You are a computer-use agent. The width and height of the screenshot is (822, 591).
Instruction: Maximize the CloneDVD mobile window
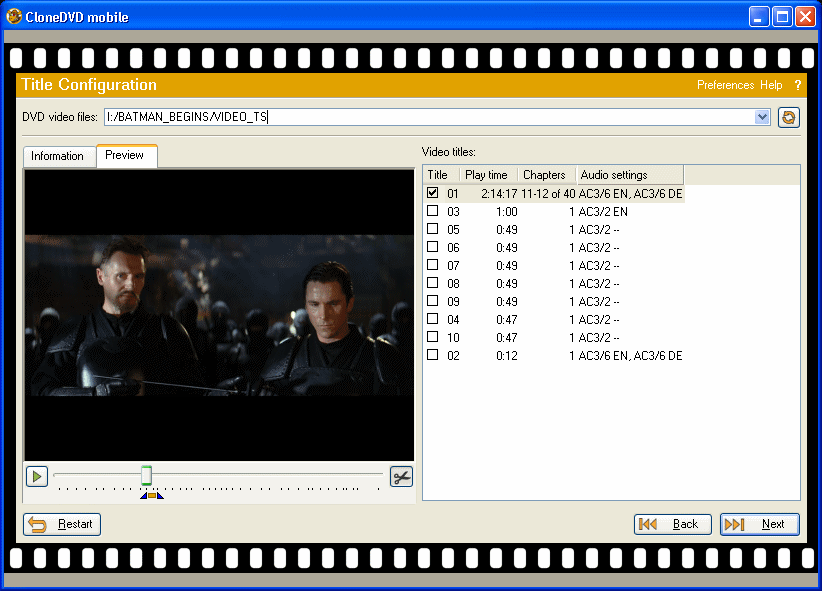[782, 17]
